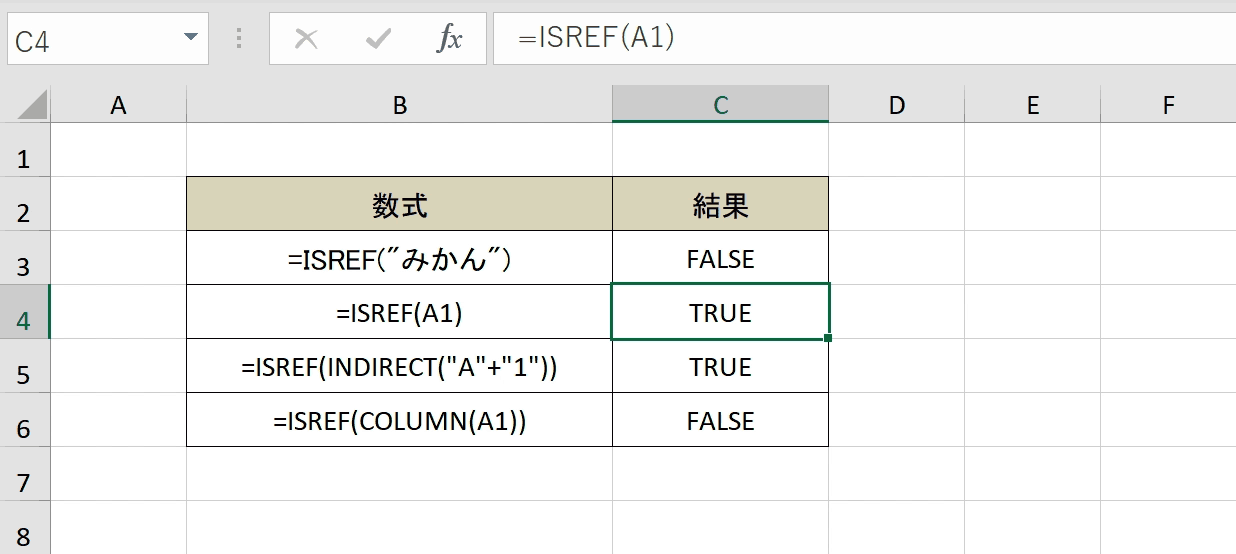
Task: Select the 数式 header cell
Action: point(399,204)
